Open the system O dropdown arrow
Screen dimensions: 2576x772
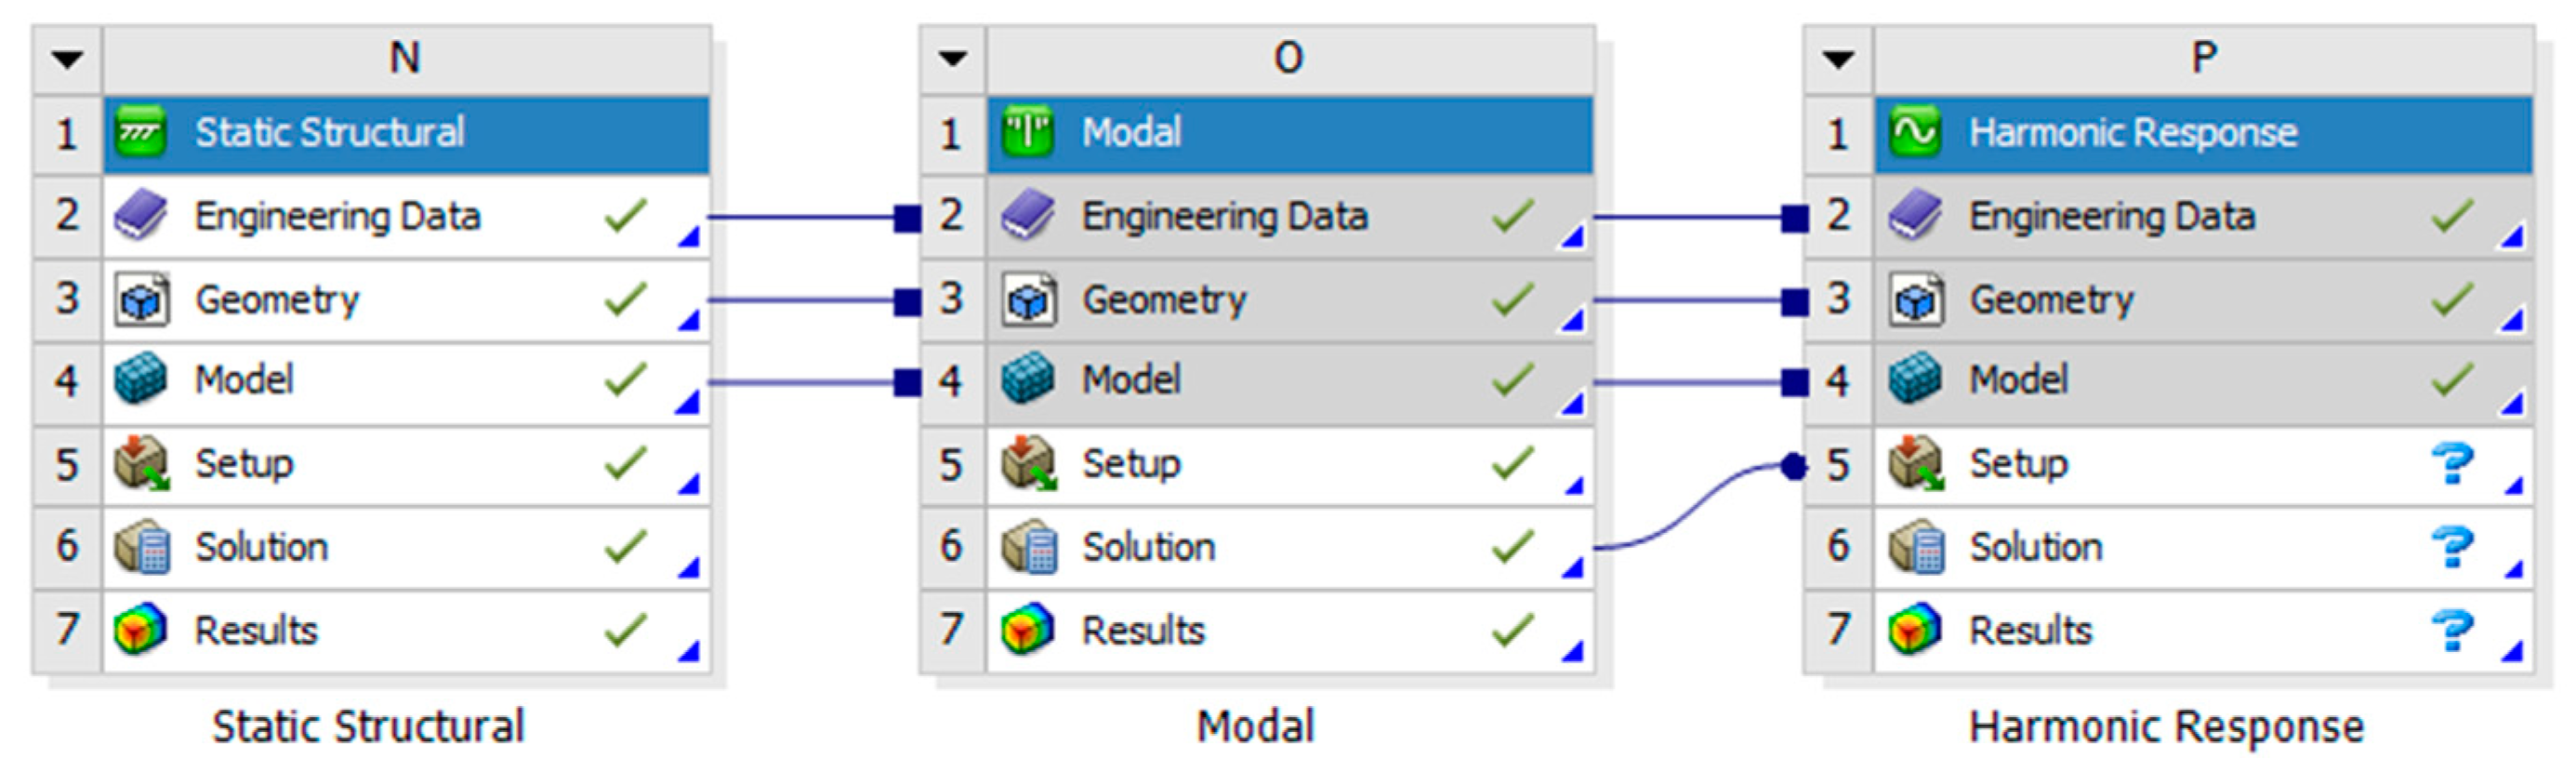click(953, 59)
